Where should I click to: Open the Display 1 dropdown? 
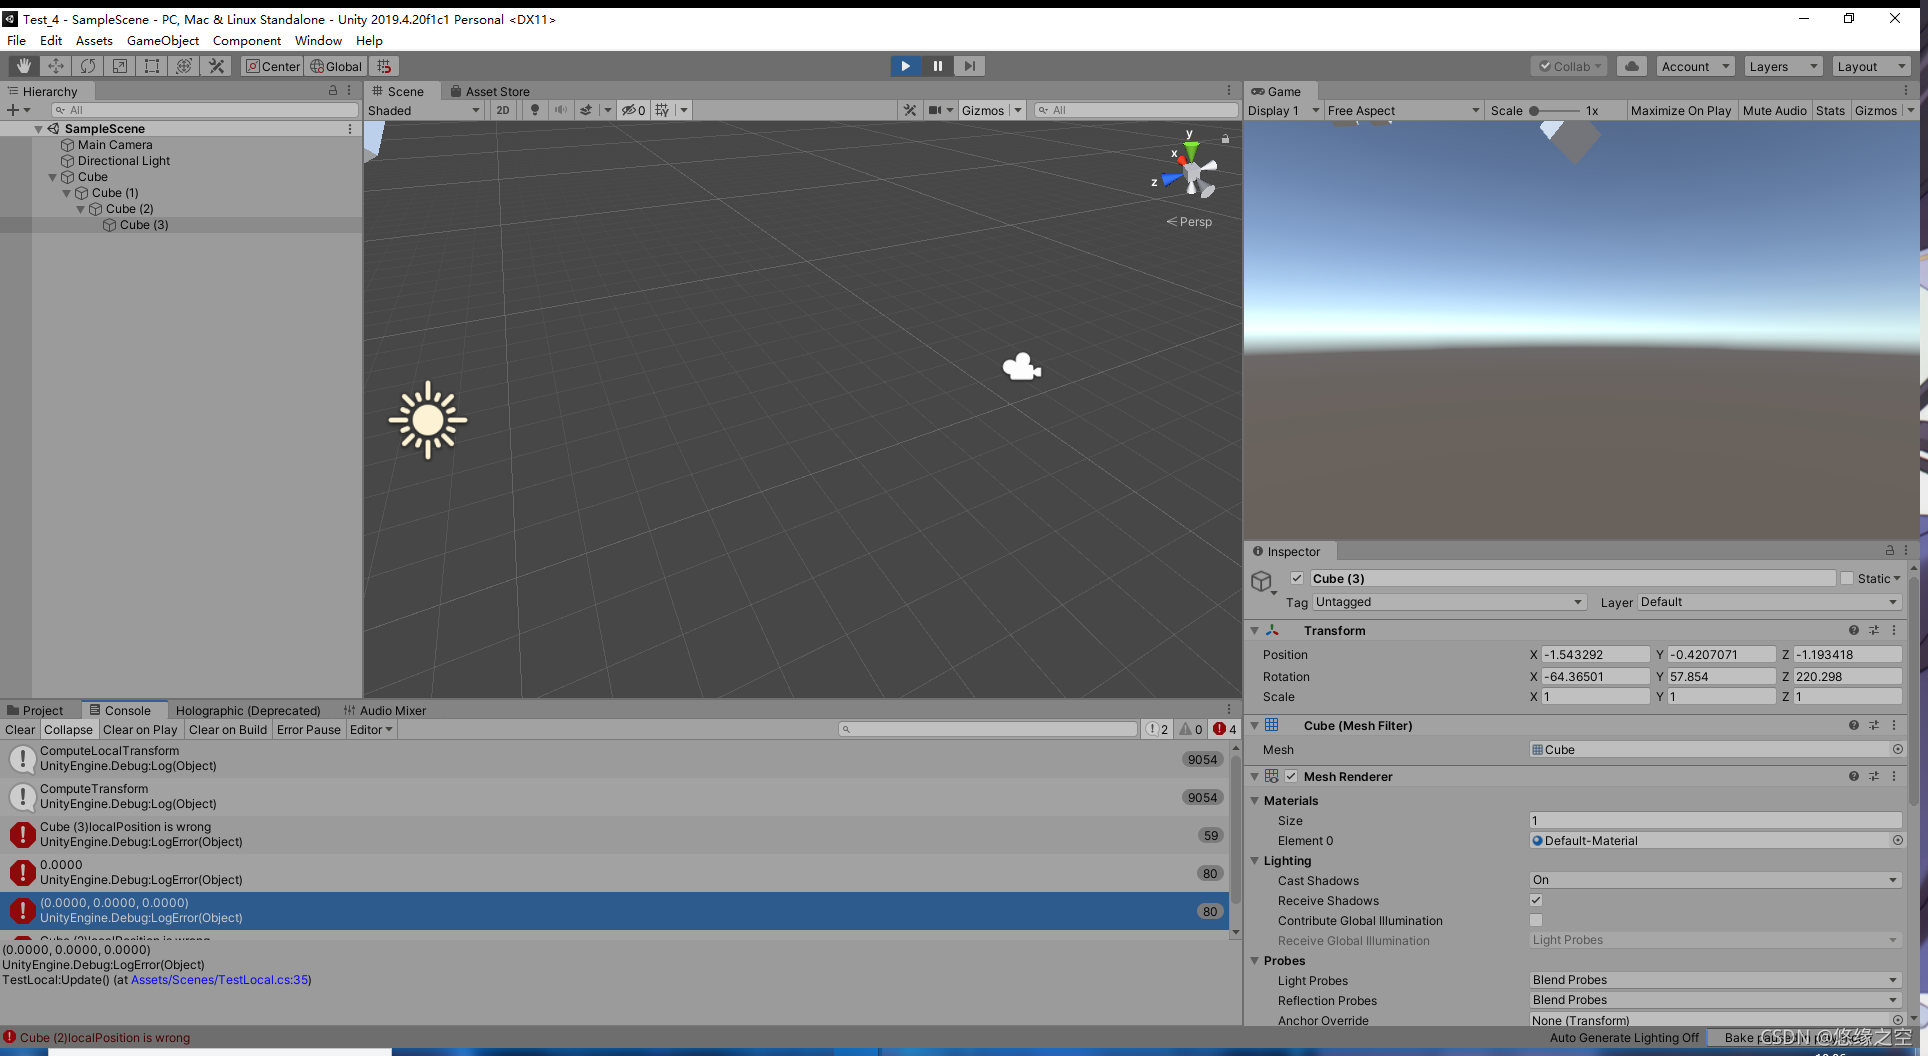(x=1284, y=110)
